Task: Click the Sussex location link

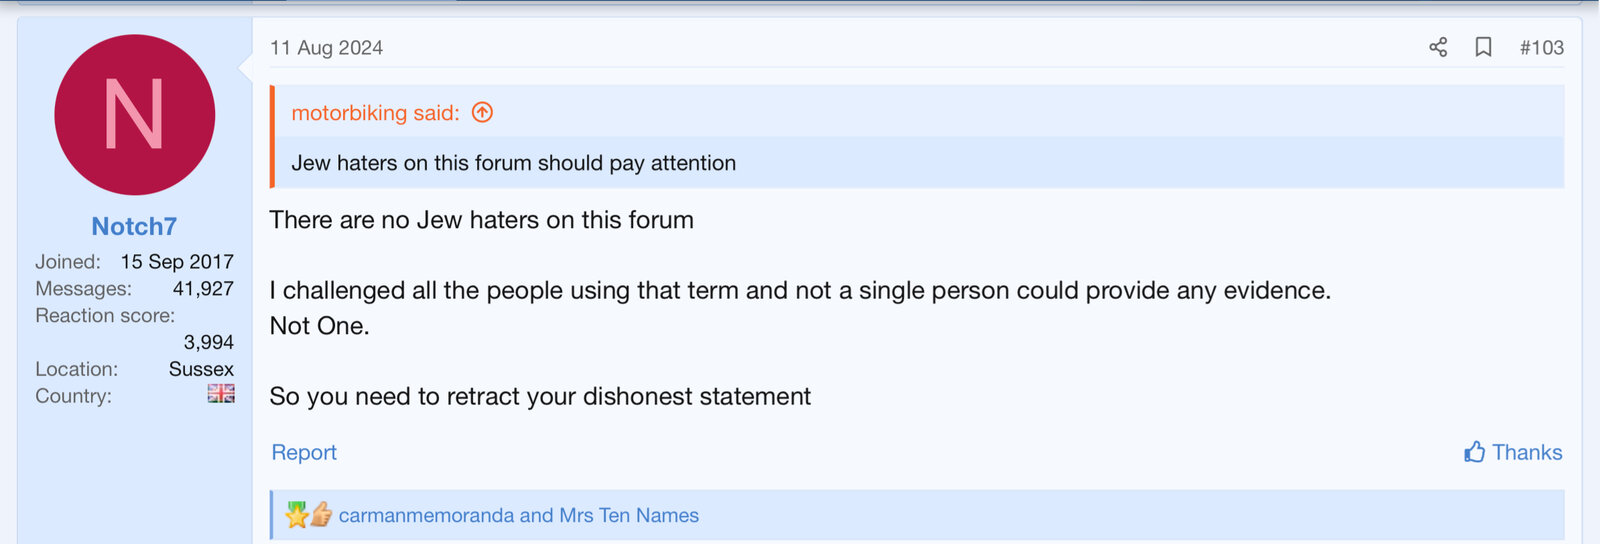Action: pos(201,369)
